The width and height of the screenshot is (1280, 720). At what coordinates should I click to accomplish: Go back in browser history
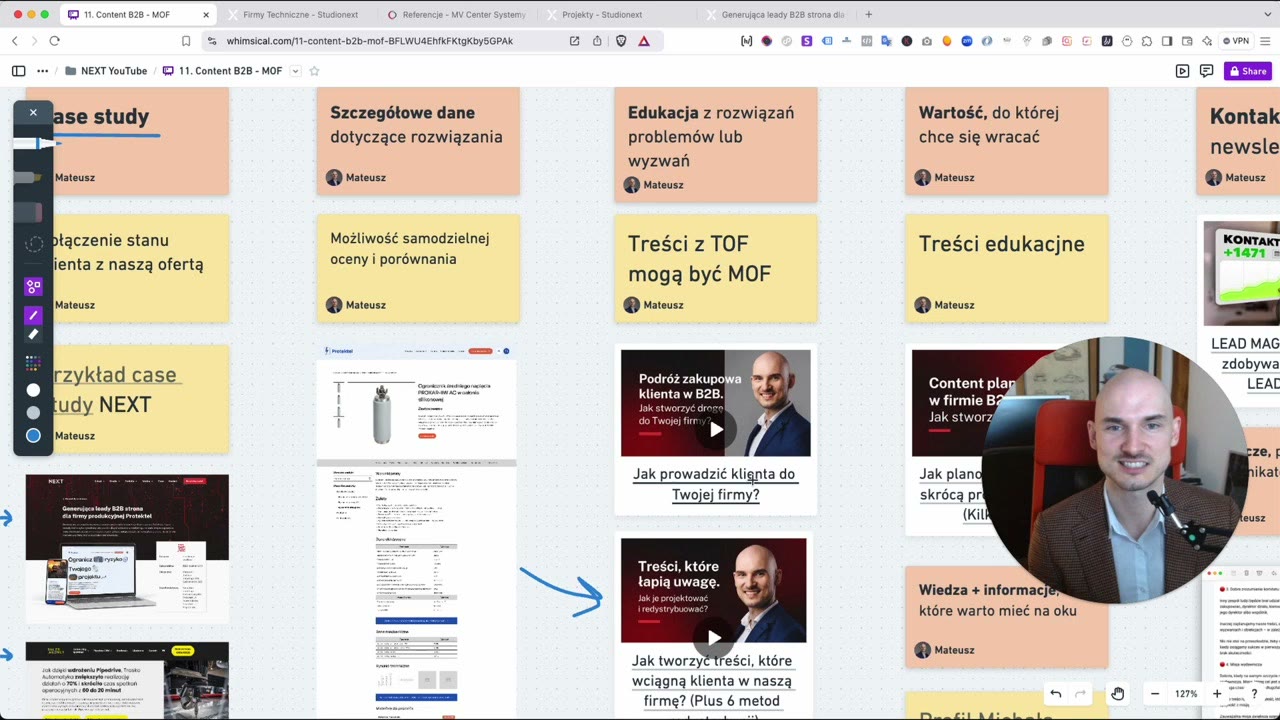[x=14, y=41]
